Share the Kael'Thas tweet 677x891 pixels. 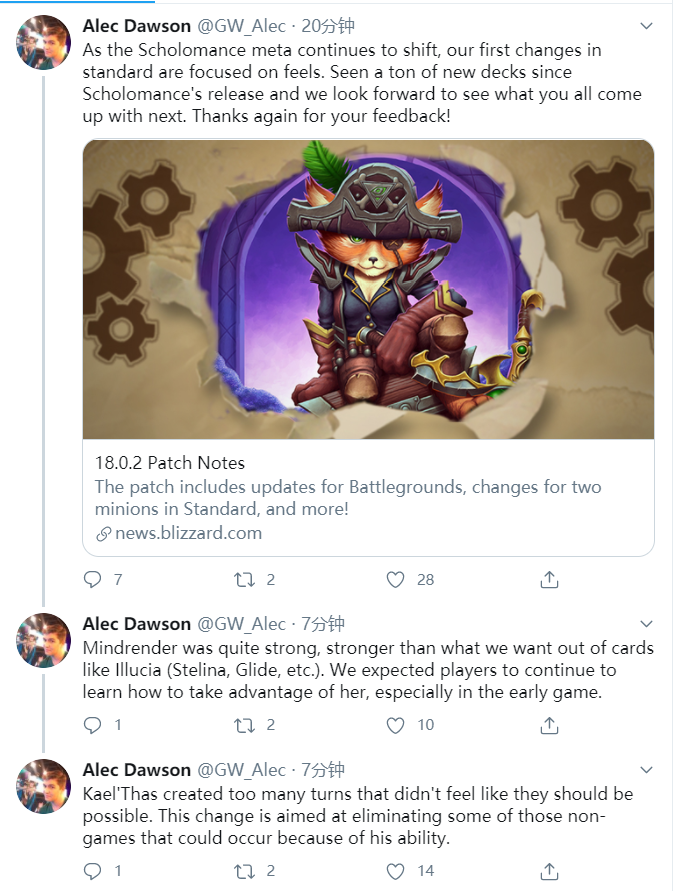coord(549,871)
